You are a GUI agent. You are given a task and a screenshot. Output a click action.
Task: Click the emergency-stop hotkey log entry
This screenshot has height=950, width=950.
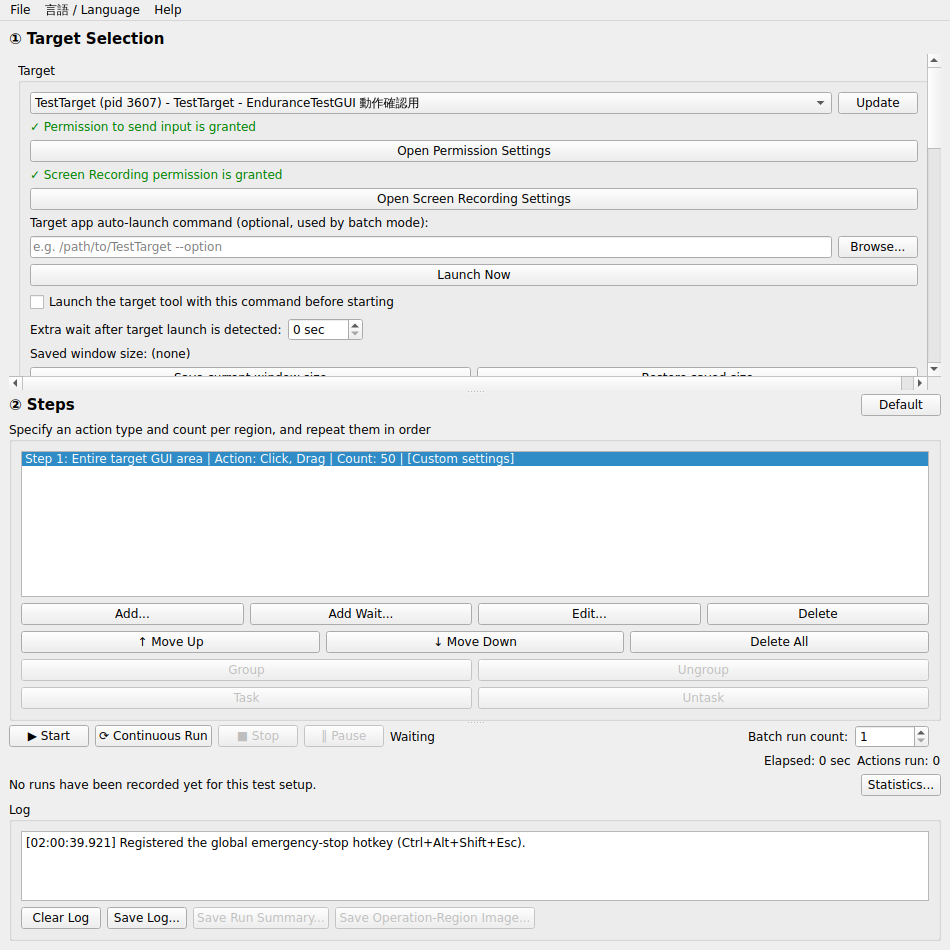(276, 843)
